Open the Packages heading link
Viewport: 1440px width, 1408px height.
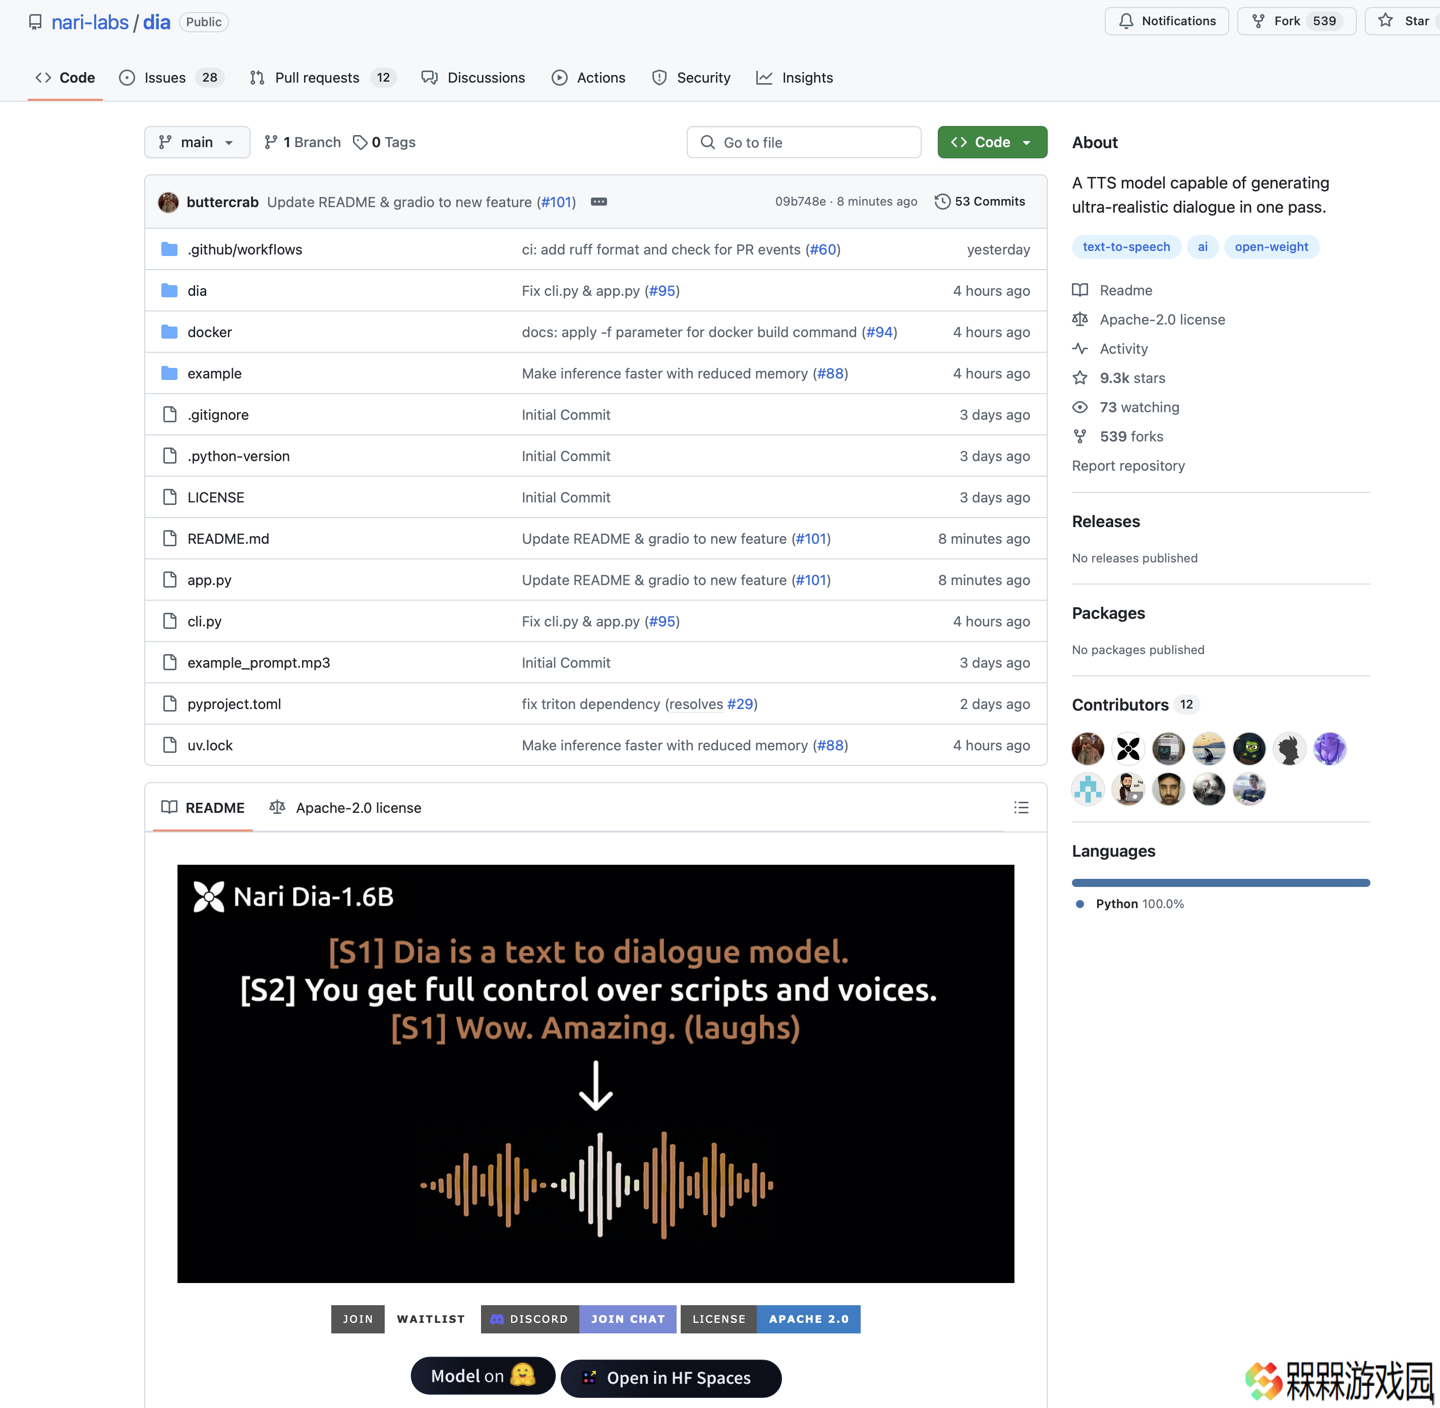pos(1108,613)
